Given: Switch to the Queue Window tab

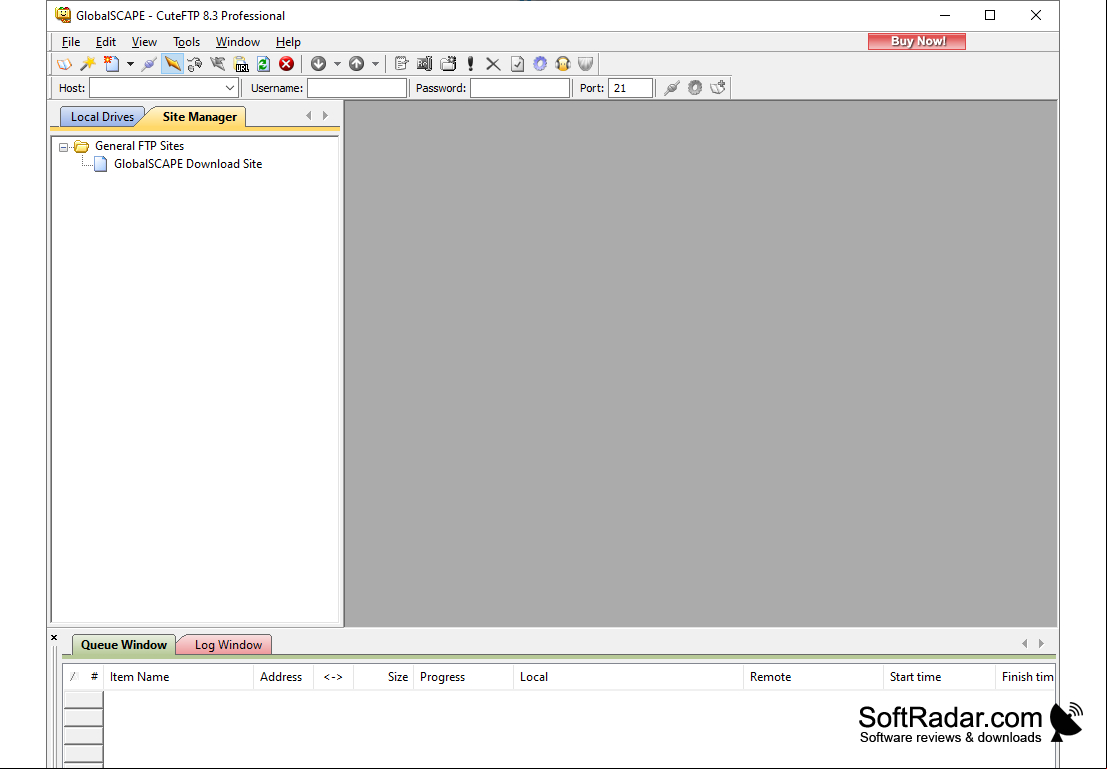Looking at the screenshot, I should (x=124, y=645).
